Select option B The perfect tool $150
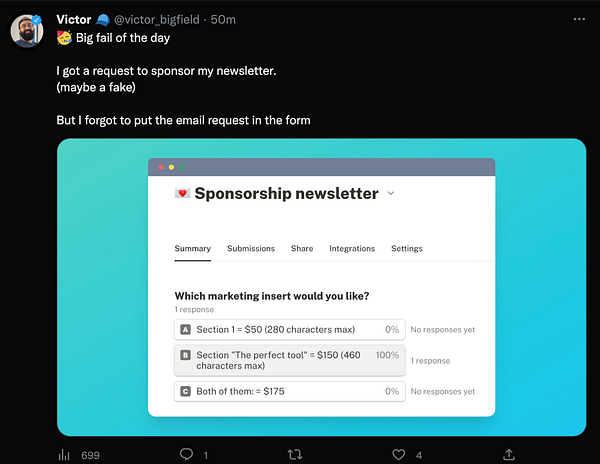 [290, 360]
